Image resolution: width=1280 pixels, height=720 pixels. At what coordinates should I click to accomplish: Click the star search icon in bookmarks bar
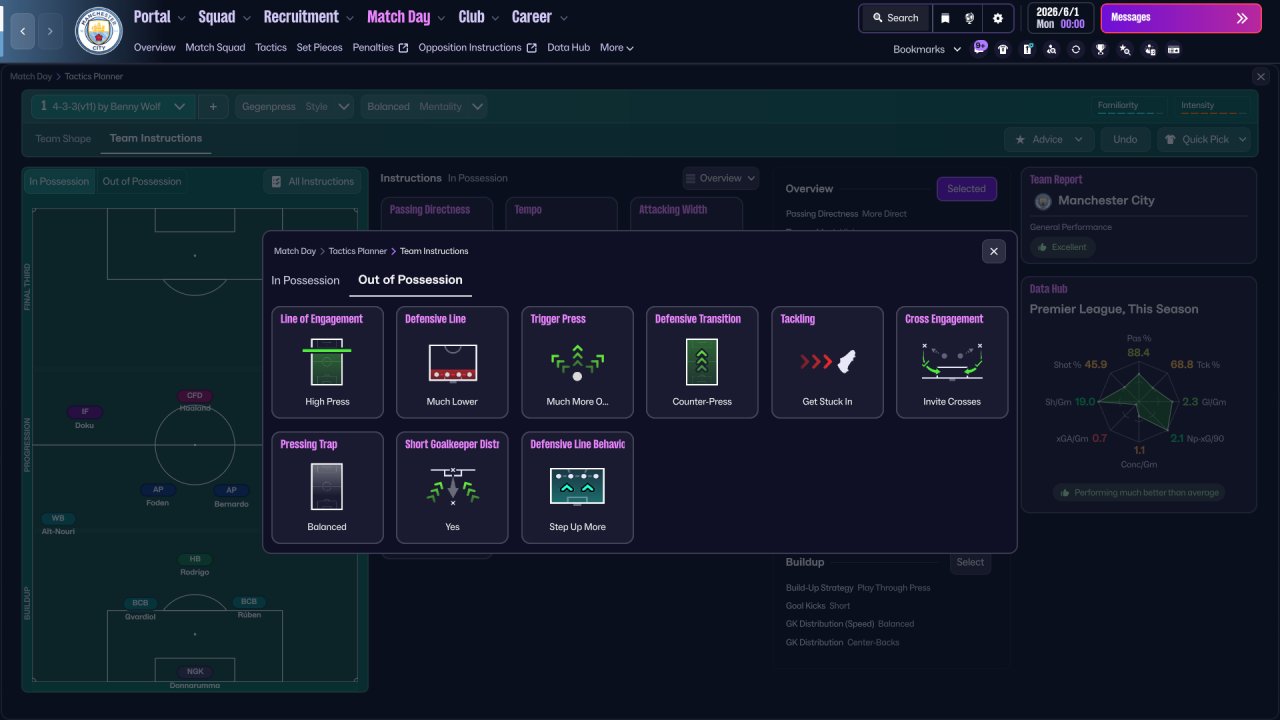coord(1125,49)
